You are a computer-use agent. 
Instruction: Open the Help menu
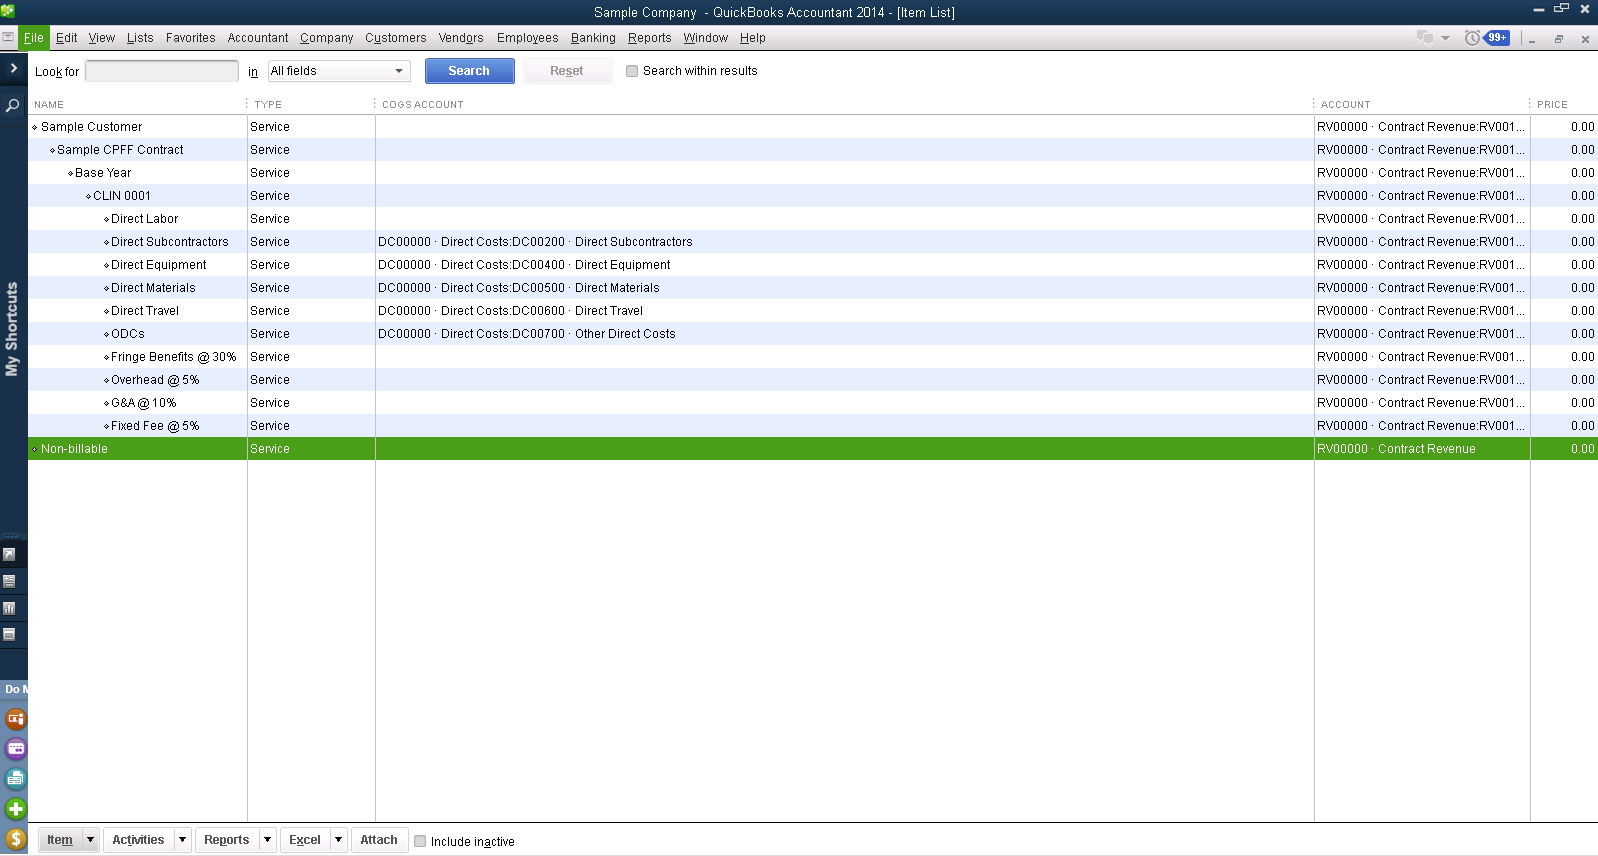753,38
